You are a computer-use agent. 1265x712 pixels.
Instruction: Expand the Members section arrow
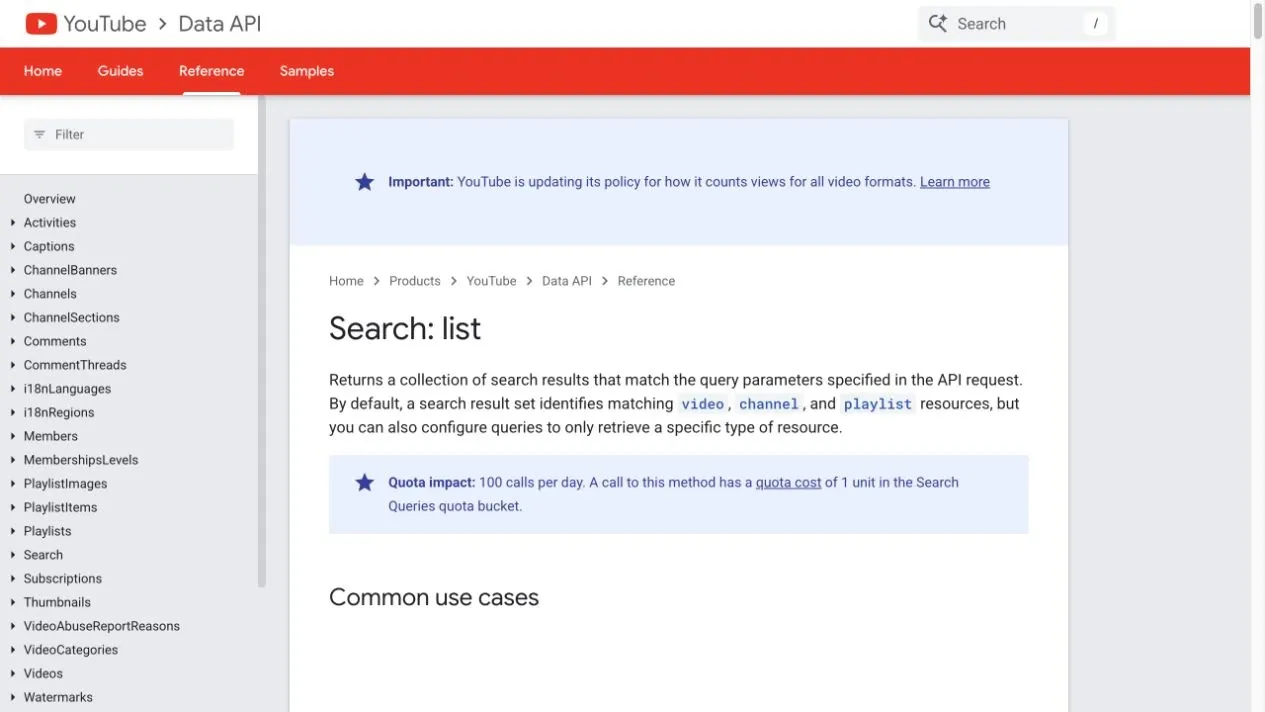point(12,437)
